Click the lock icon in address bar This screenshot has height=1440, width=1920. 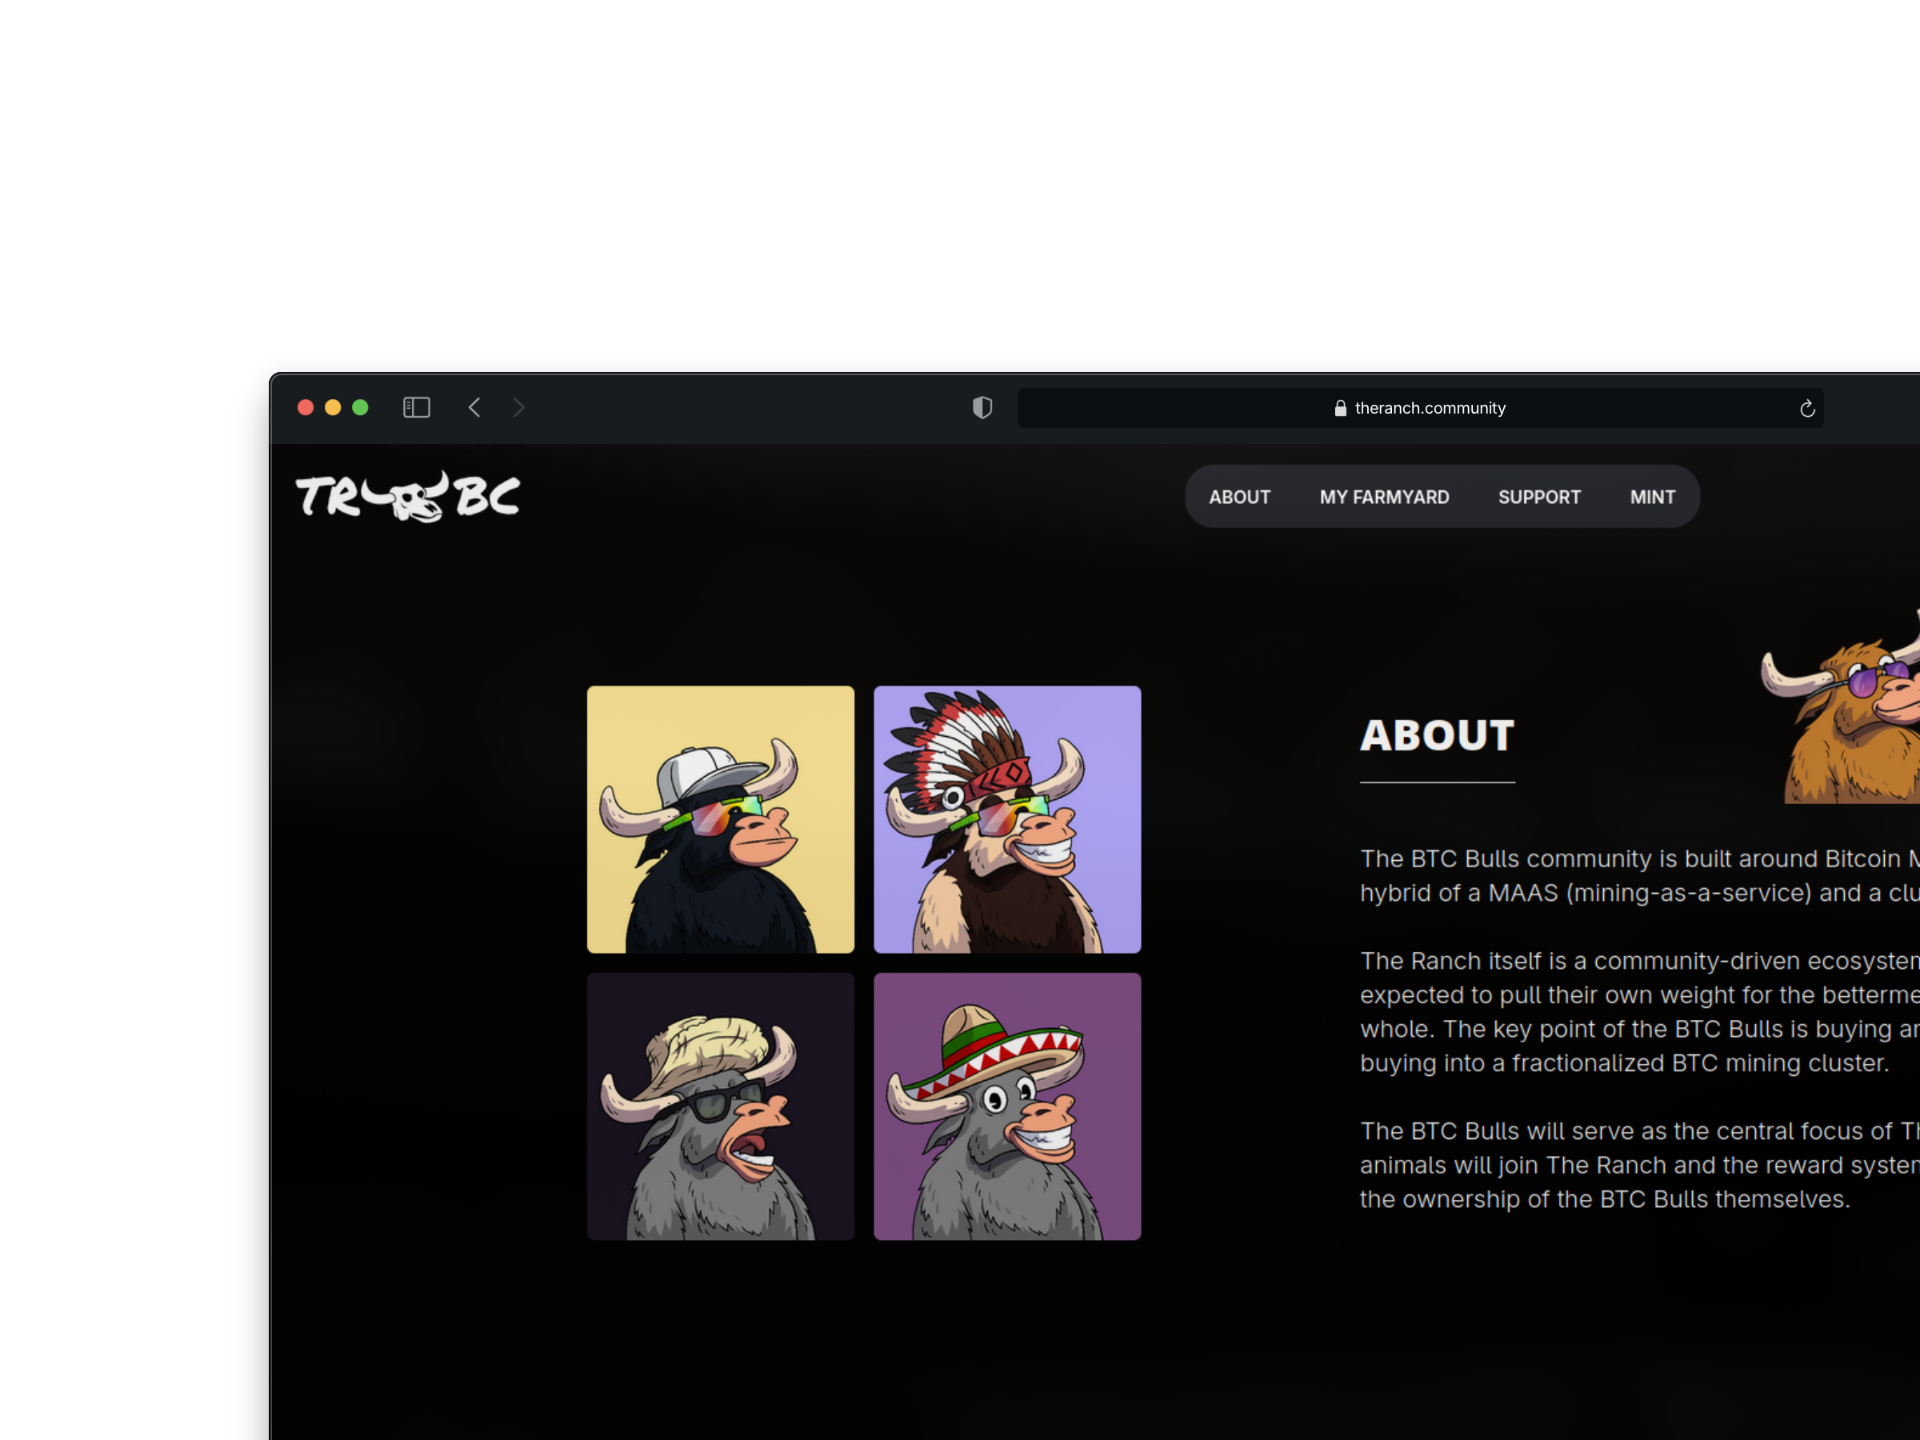[x=1340, y=408]
